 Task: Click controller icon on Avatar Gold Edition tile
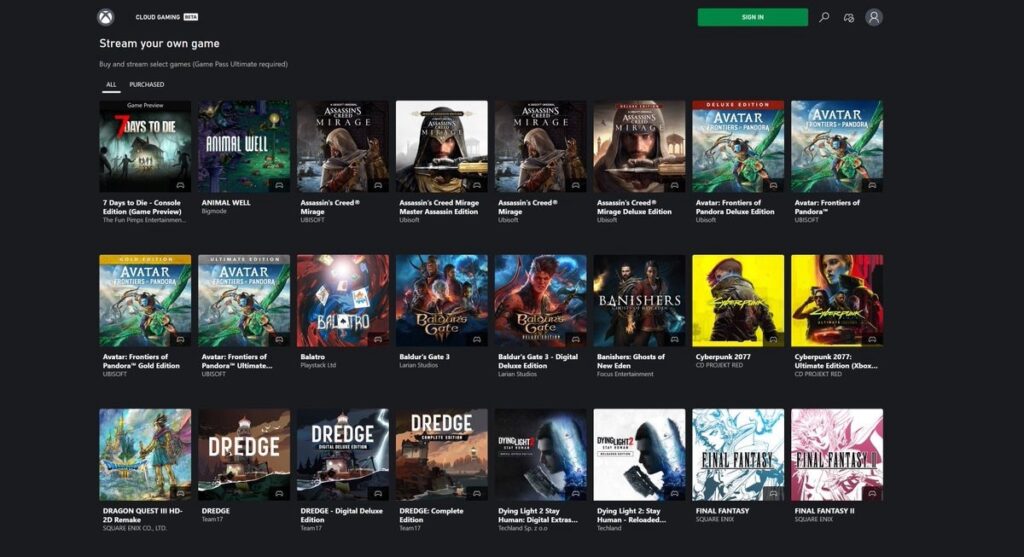coord(180,340)
